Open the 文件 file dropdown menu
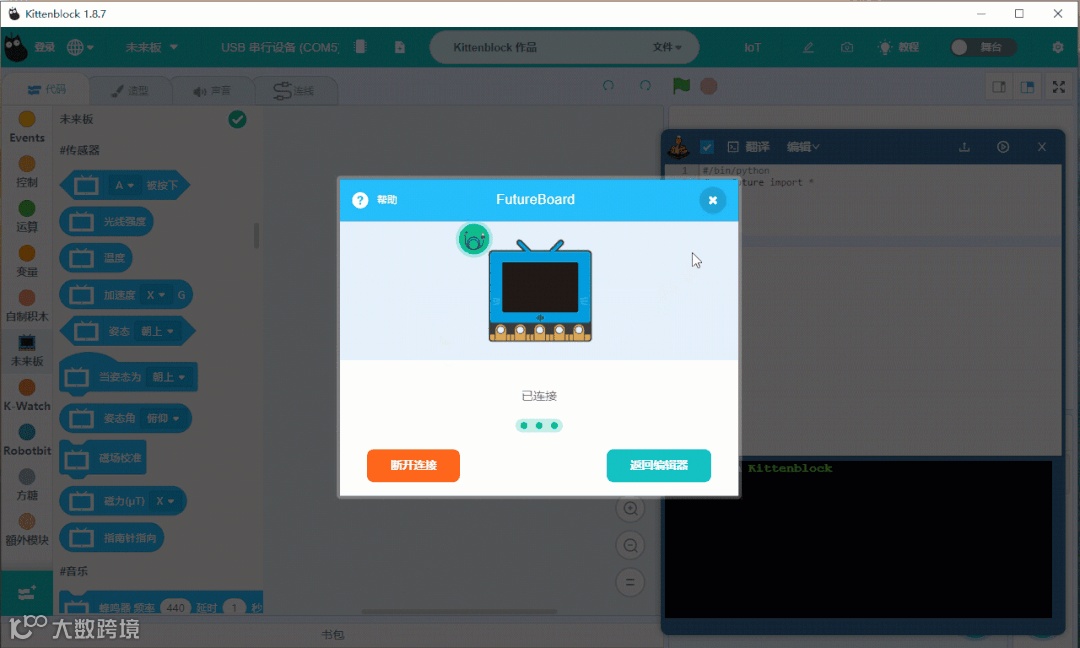Screen dimensions: 1080x648 [667, 48]
